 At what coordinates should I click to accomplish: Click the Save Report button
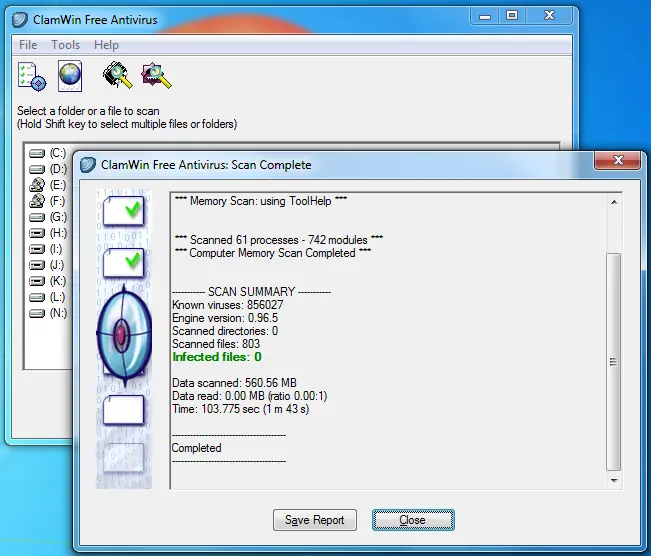pos(315,520)
